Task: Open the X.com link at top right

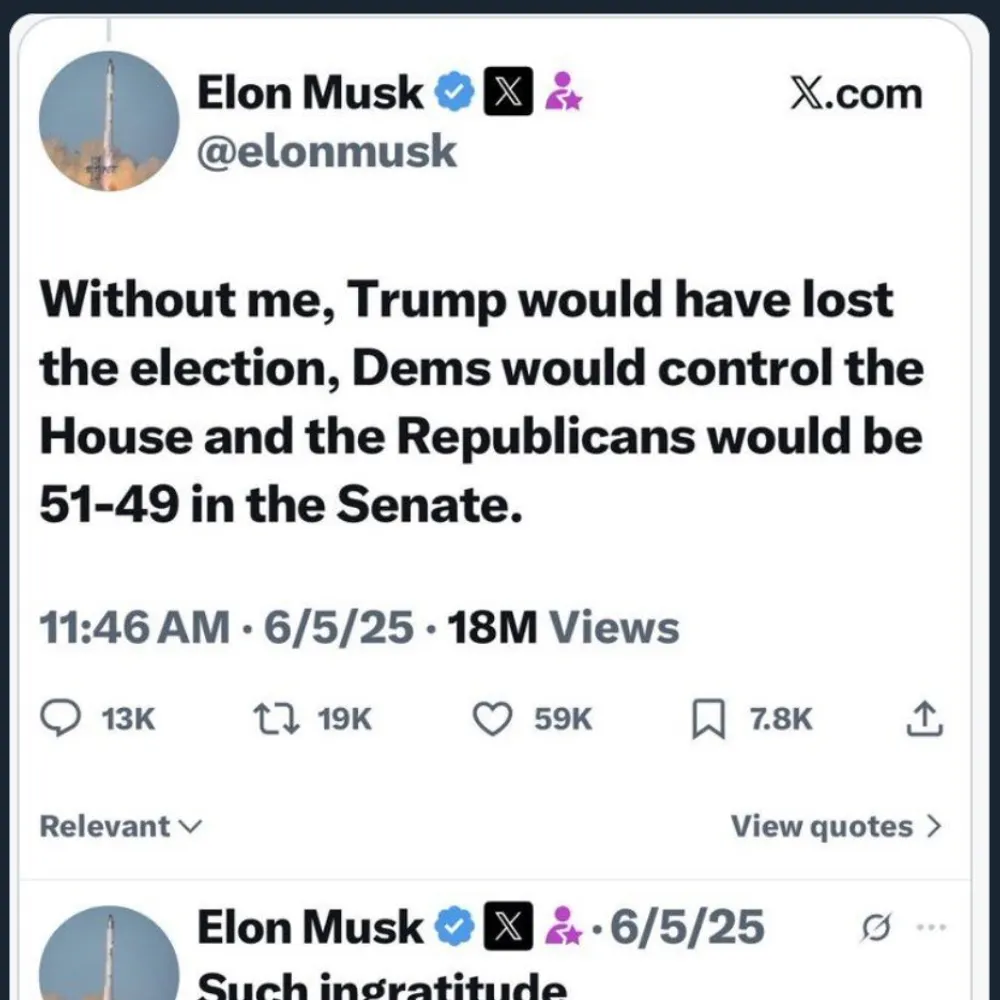Action: (855, 93)
